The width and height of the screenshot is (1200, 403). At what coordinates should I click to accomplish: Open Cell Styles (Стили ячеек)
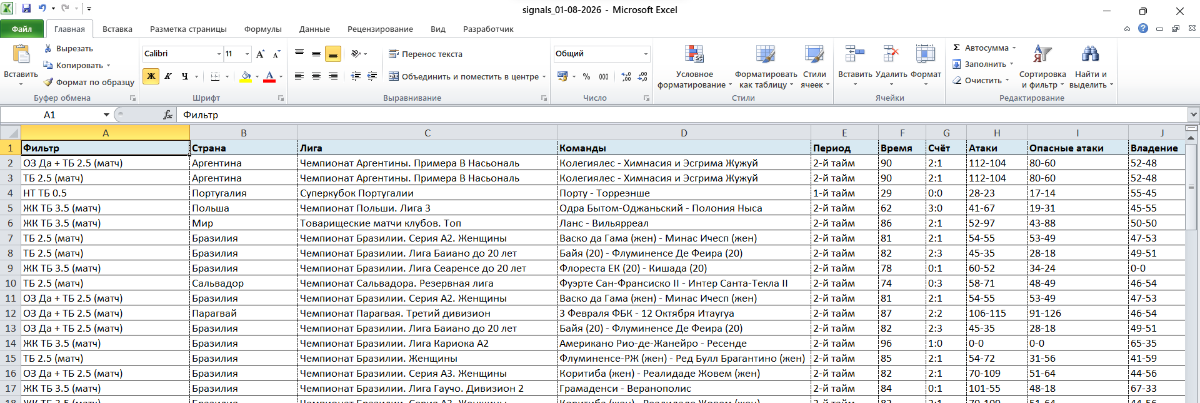point(815,67)
